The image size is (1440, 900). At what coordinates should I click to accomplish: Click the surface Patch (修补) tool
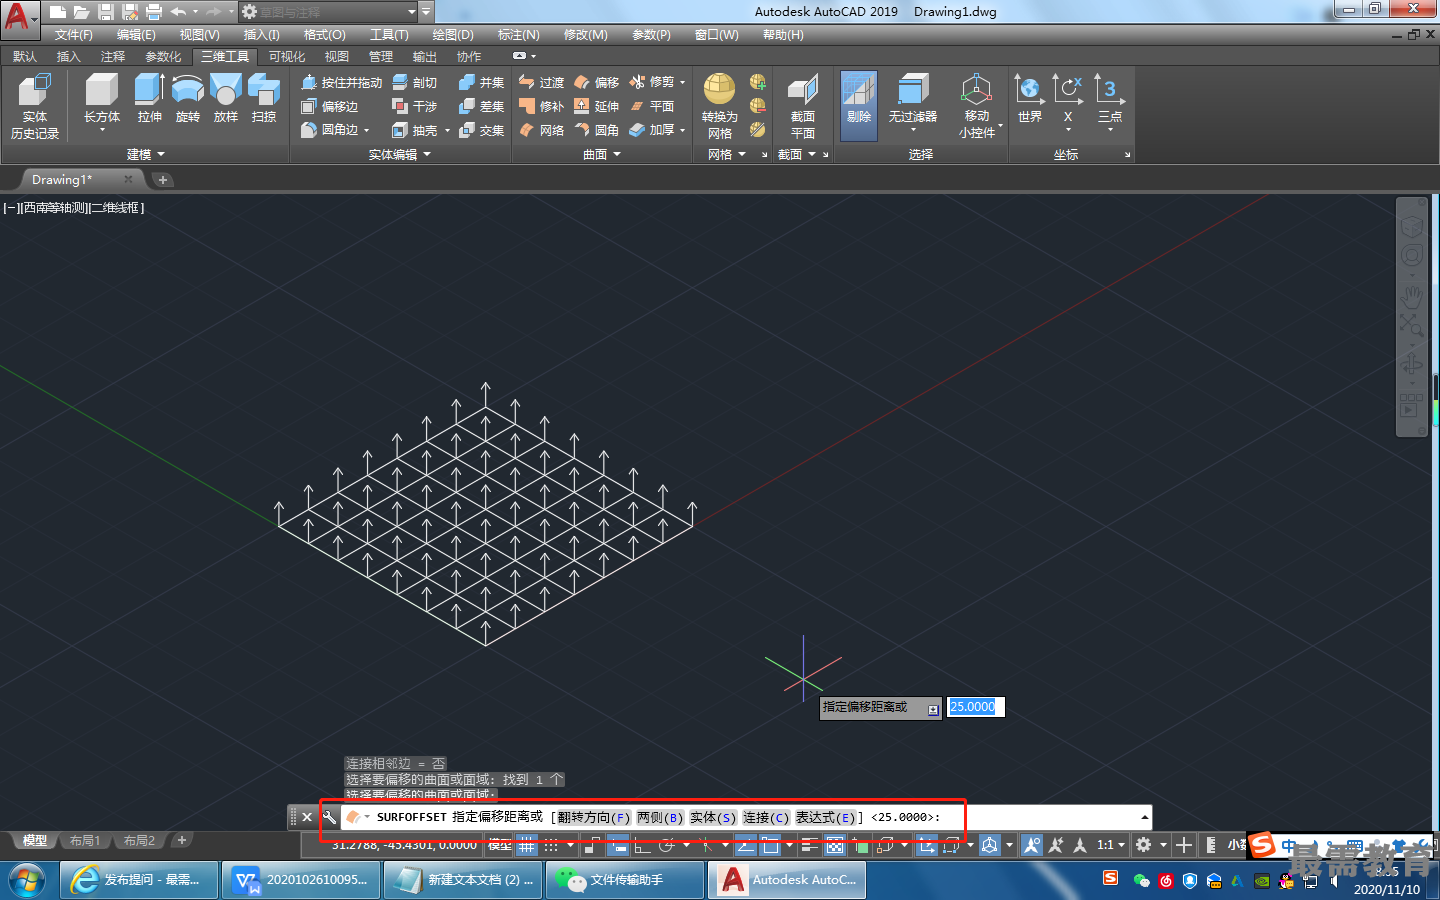541,106
